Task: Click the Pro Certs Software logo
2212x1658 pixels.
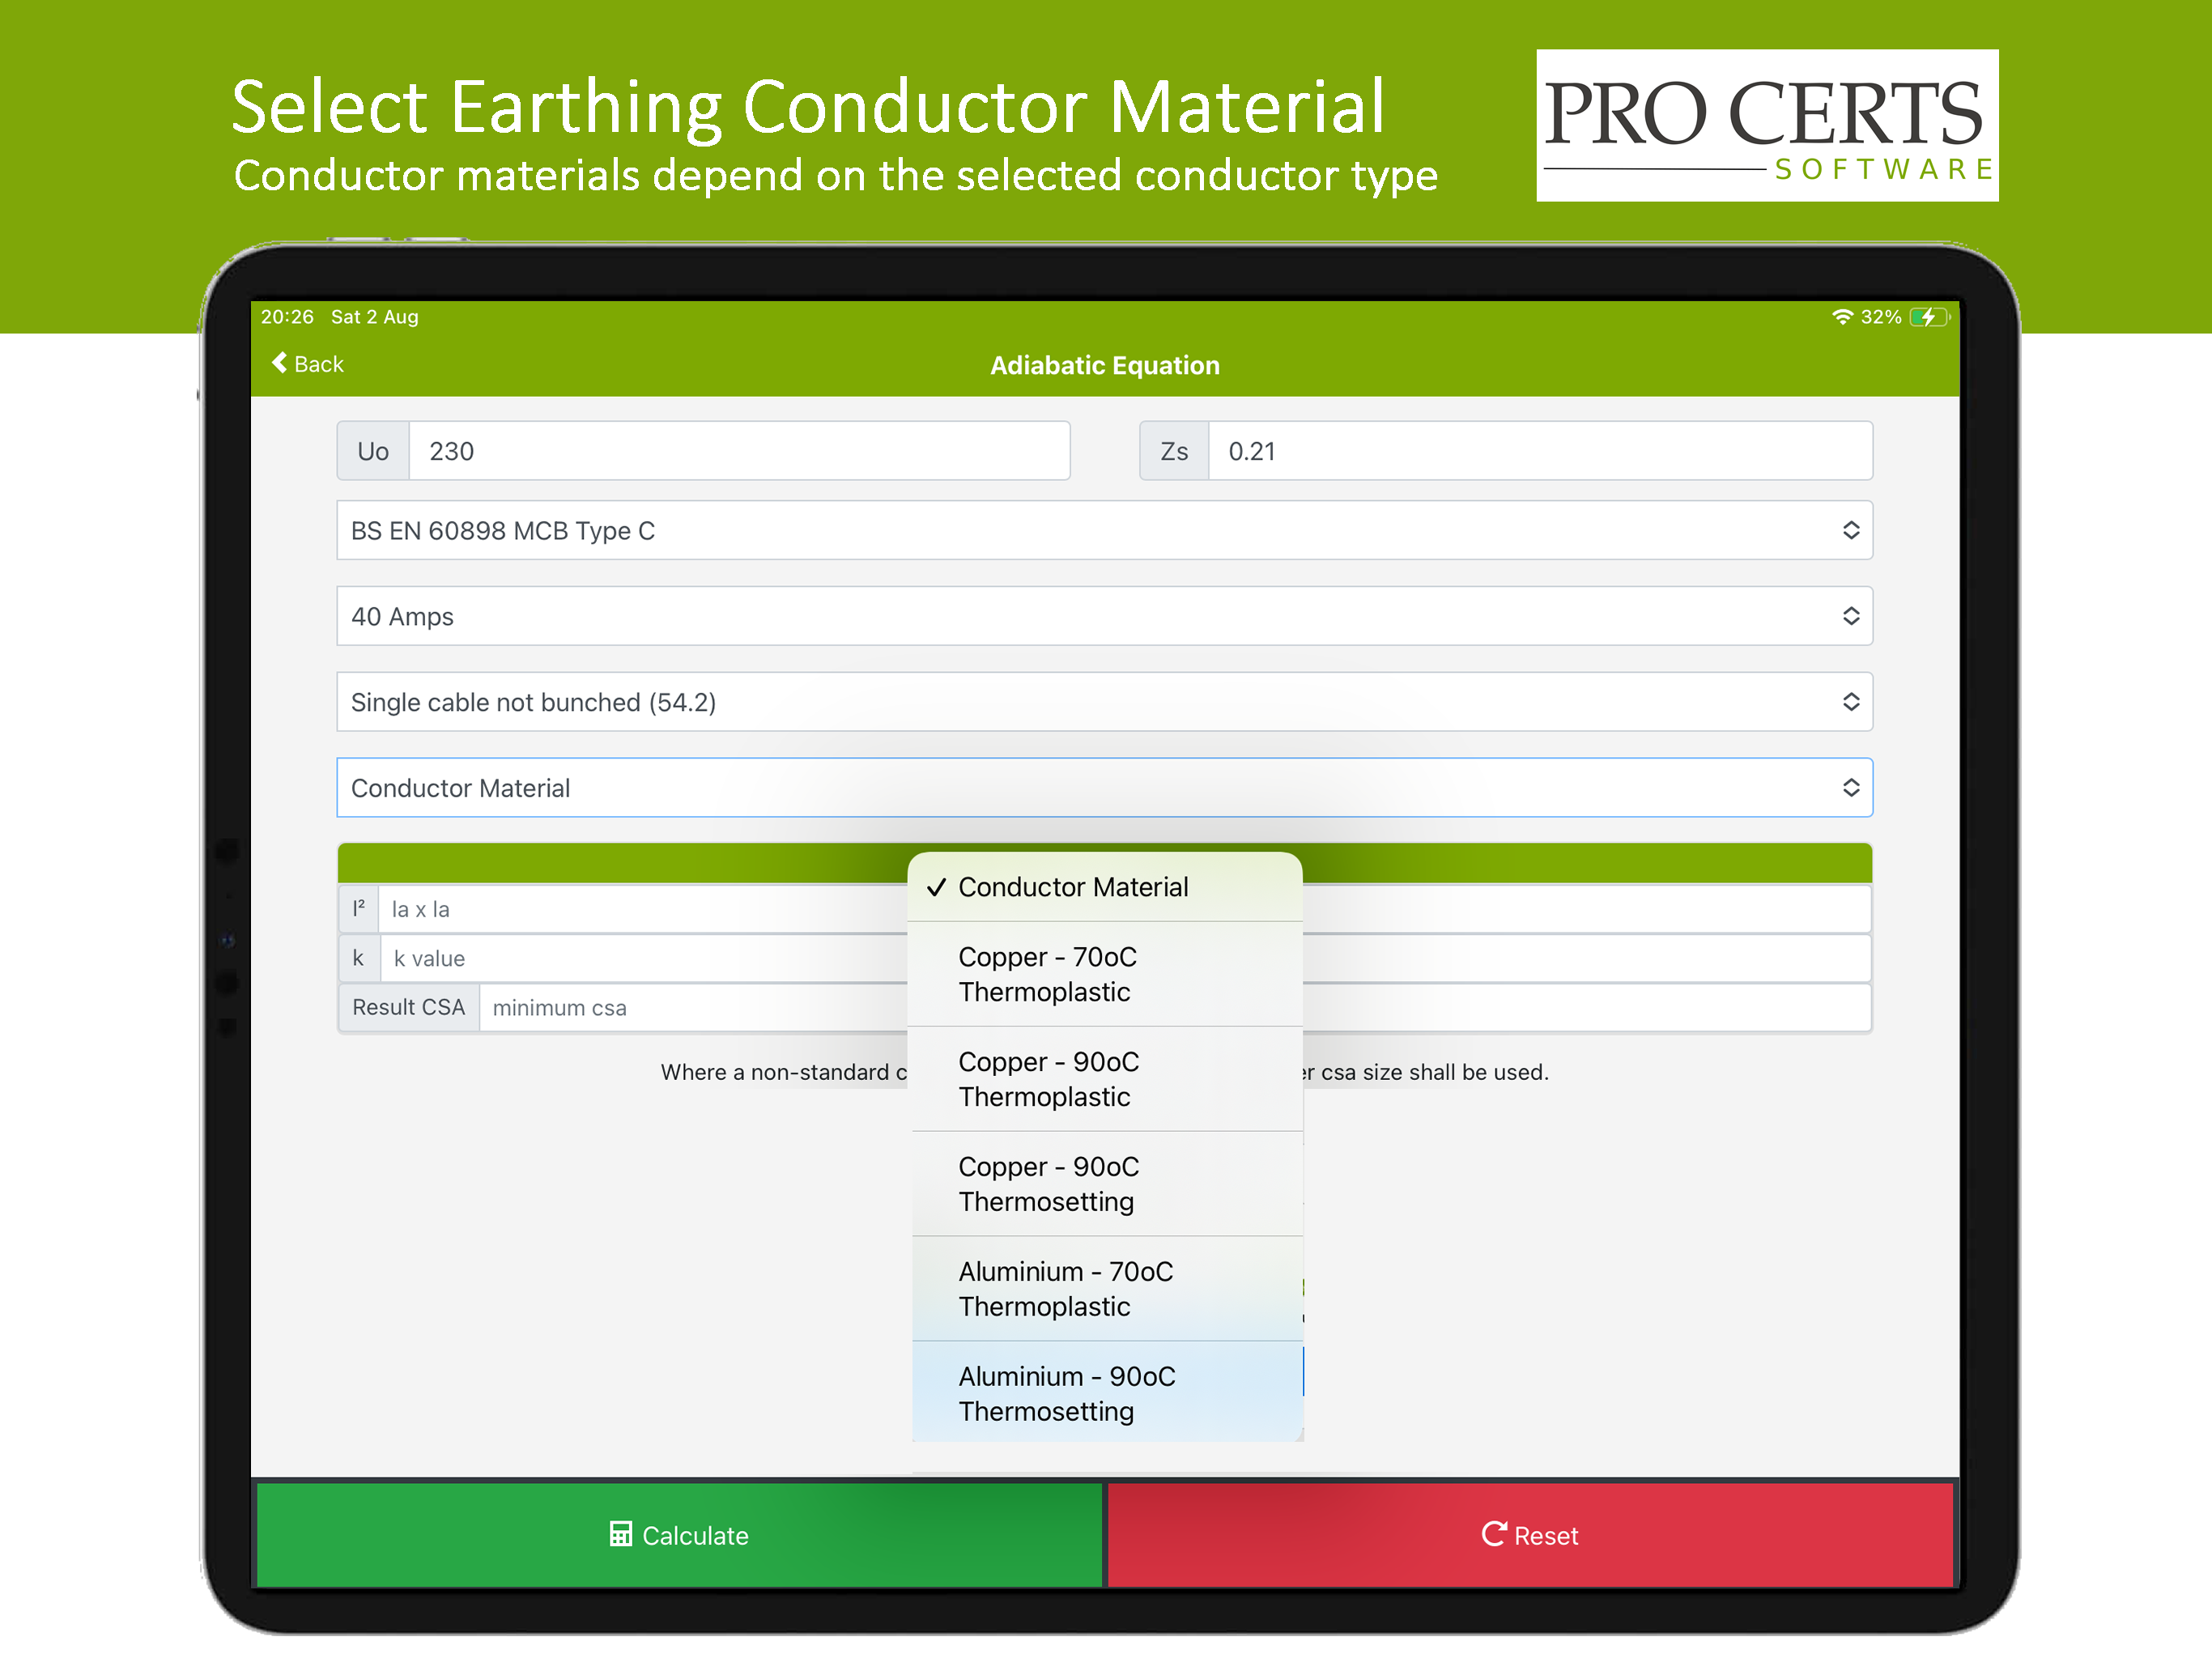Action: (1767, 125)
